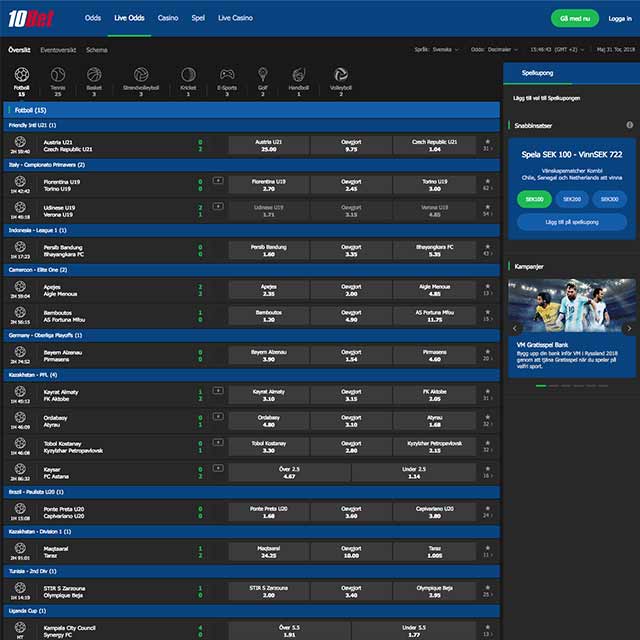Collapse the Indonesia - League 1 group

pos(251,230)
